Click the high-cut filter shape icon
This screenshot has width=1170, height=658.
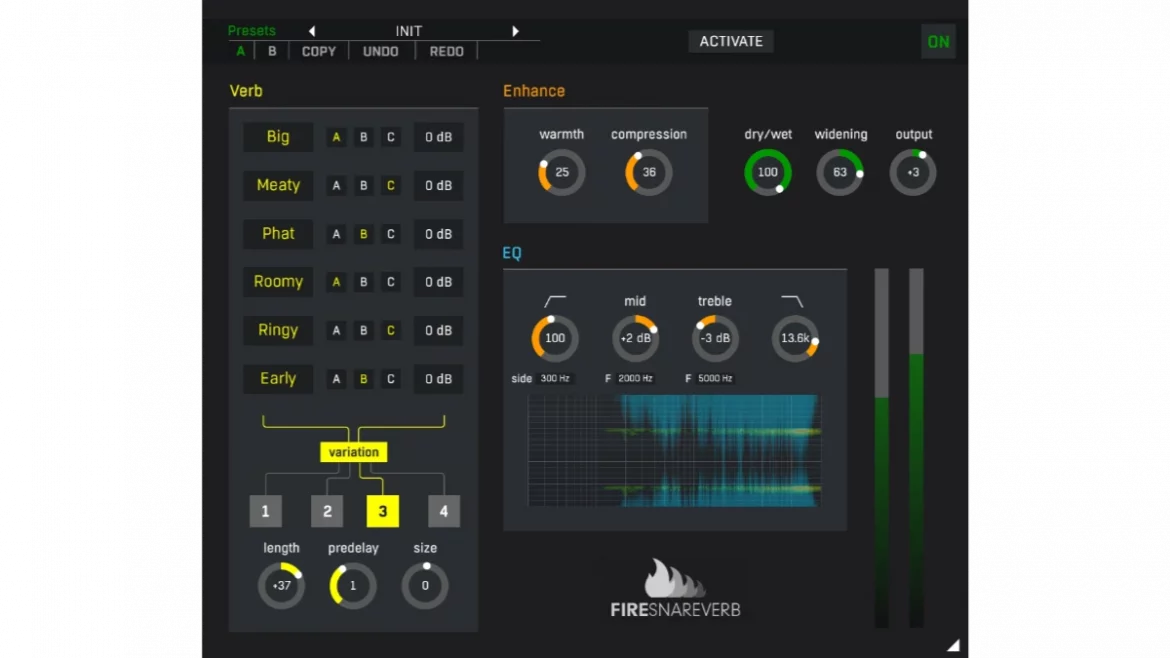click(792, 301)
